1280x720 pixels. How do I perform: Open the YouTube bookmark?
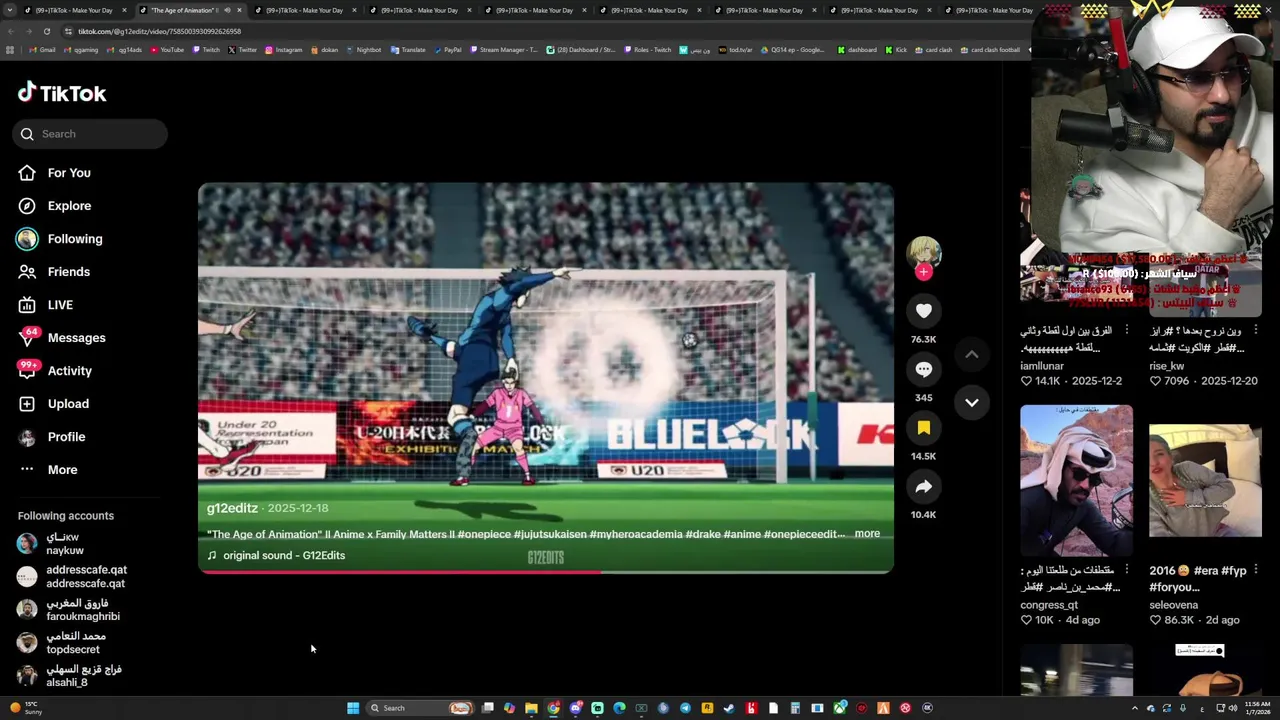pyautogui.click(x=166, y=50)
